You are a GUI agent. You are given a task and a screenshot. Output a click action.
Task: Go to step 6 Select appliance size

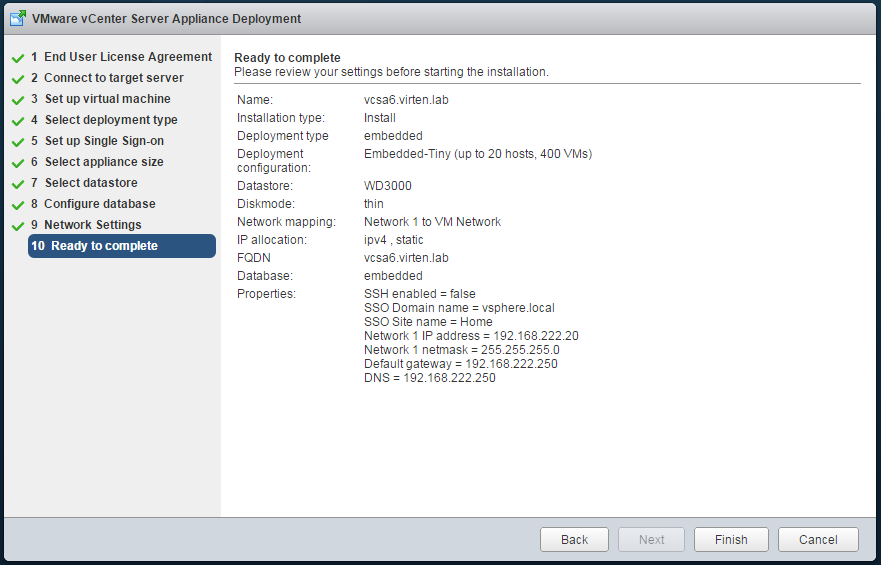click(97, 162)
